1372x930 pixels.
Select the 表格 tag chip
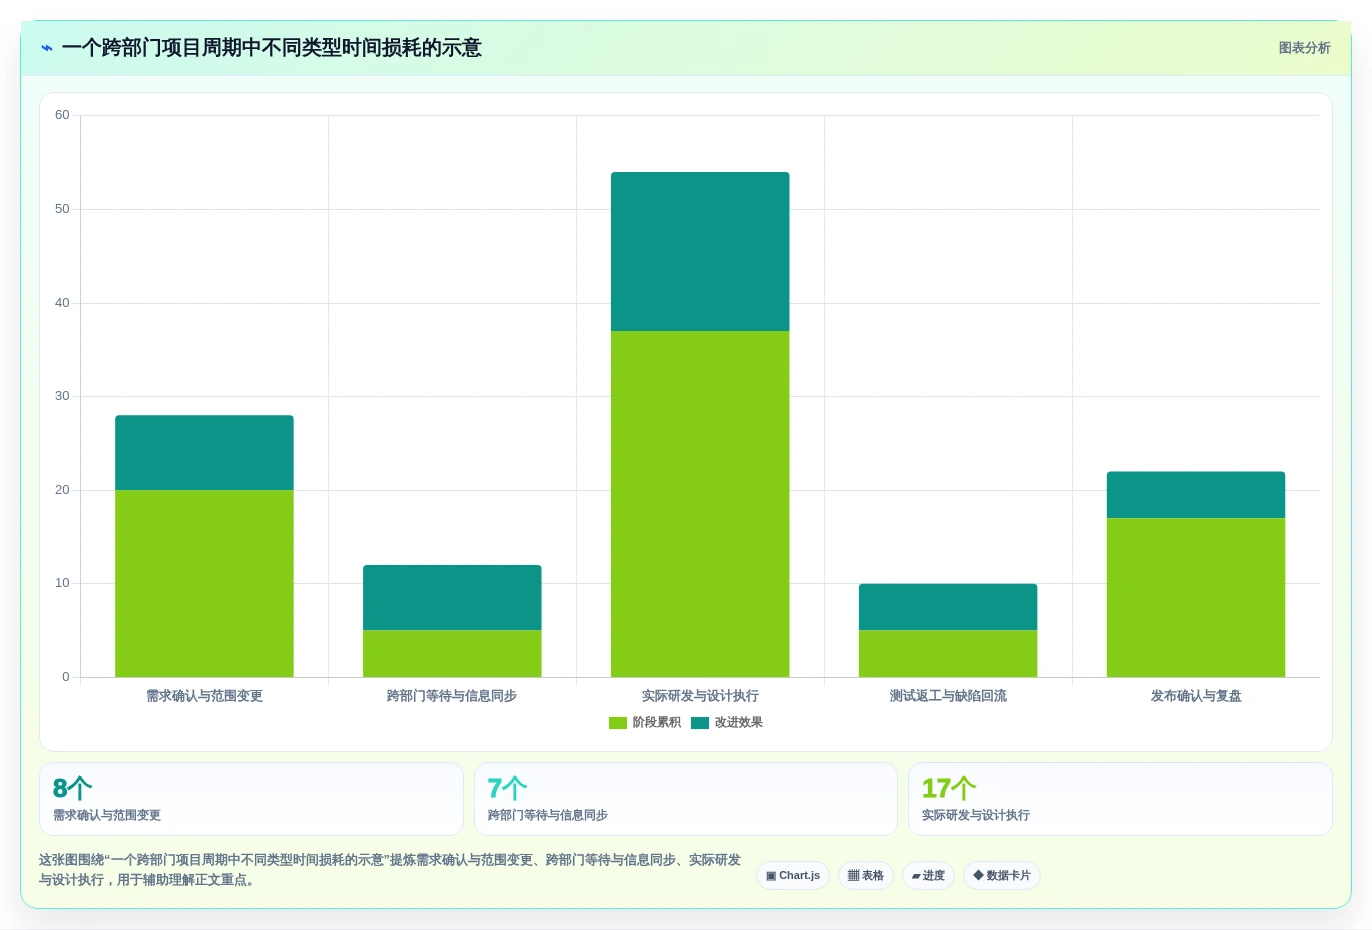[866, 876]
